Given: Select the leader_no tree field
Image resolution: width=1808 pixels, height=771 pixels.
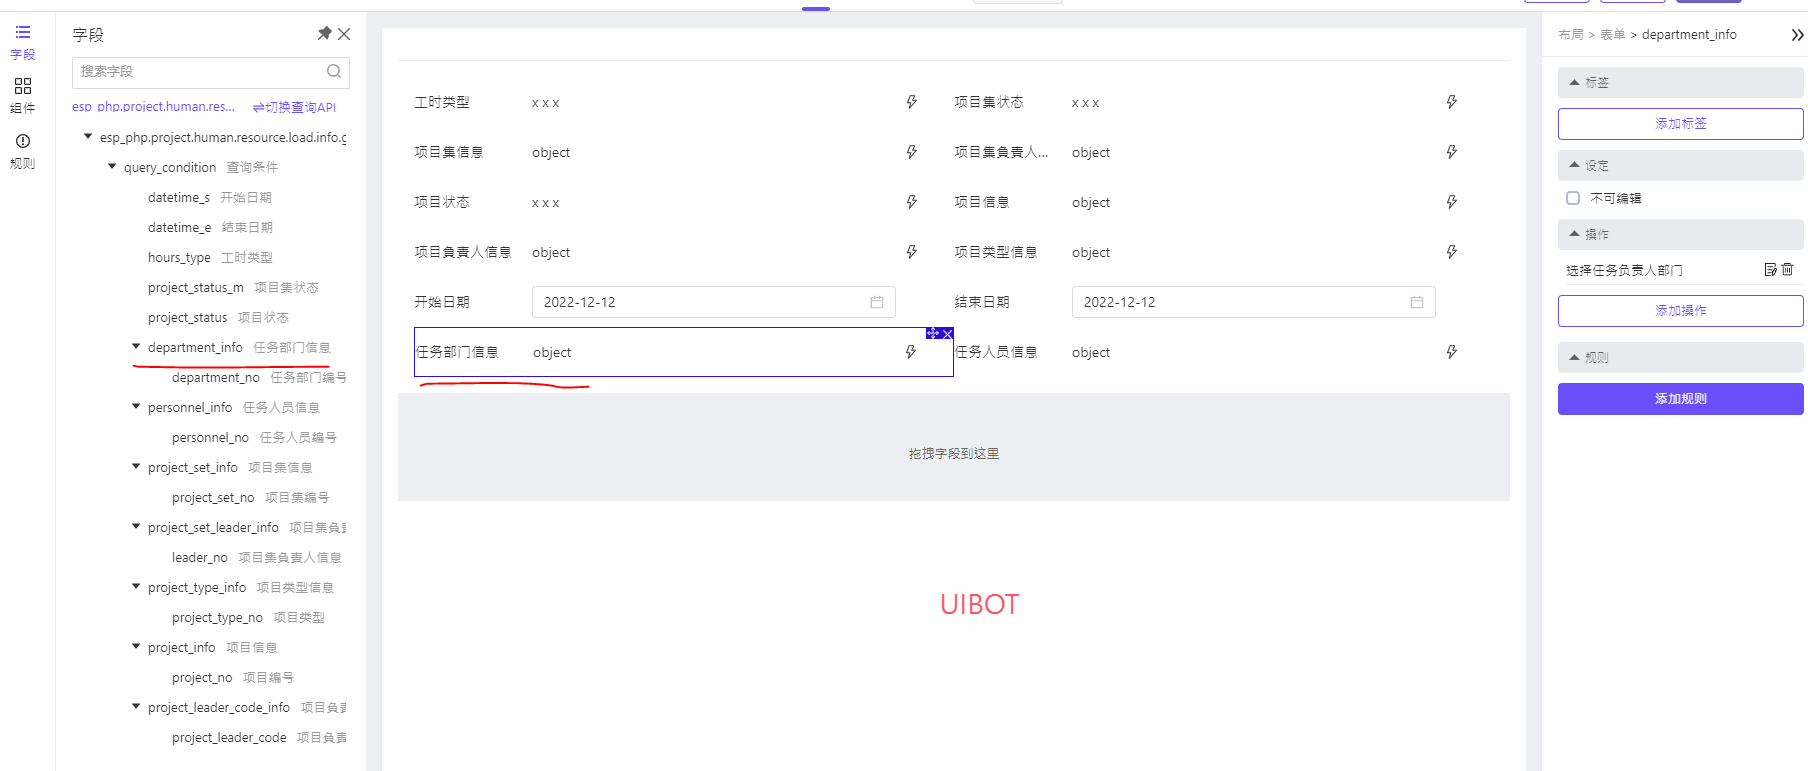Looking at the screenshot, I should click(x=256, y=557).
